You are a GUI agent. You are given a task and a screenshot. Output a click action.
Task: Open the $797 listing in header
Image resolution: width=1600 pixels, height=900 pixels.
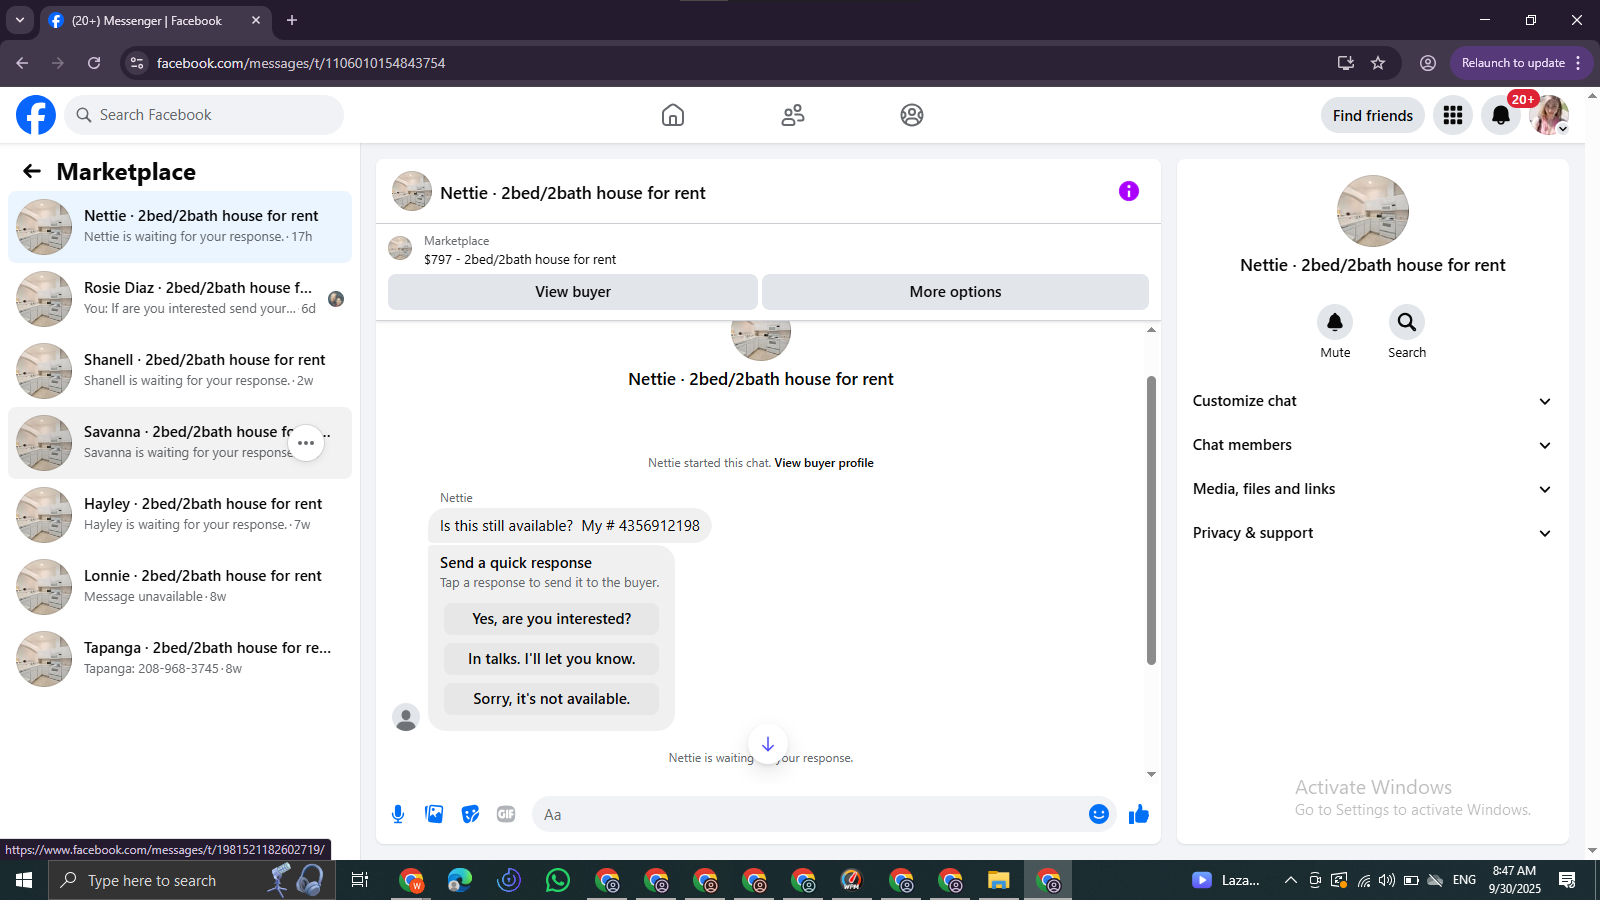(x=520, y=259)
